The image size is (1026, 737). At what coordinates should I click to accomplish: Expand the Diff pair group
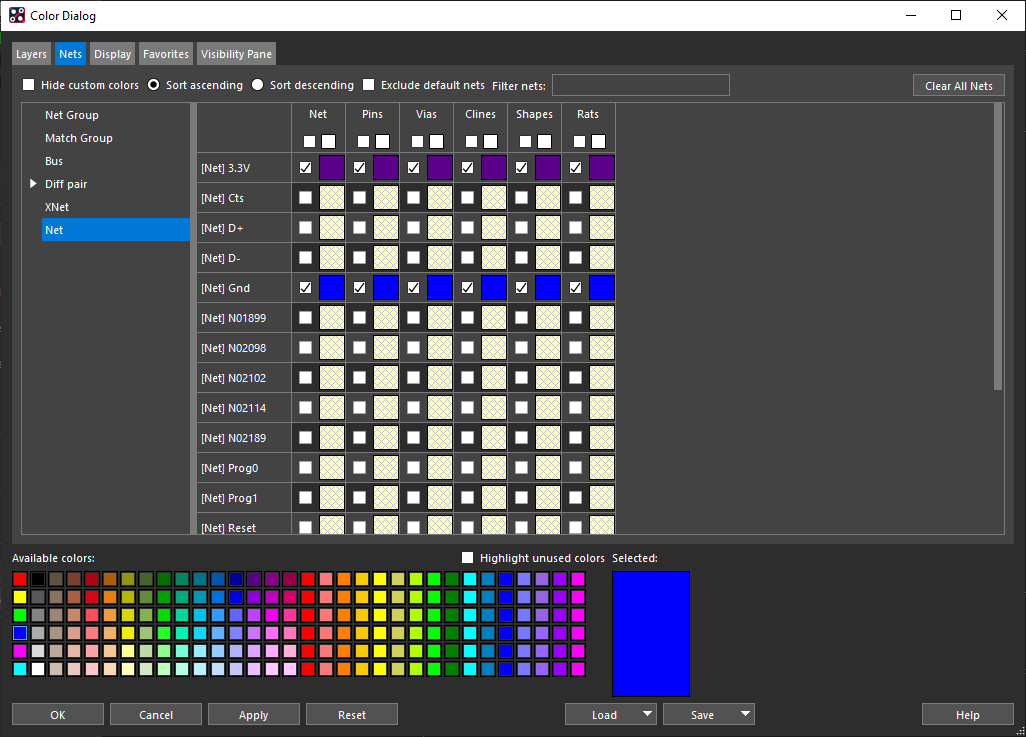tap(33, 184)
